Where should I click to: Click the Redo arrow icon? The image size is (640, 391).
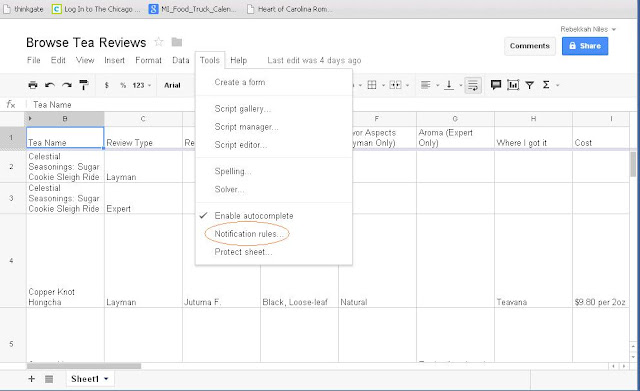[67, 85]
